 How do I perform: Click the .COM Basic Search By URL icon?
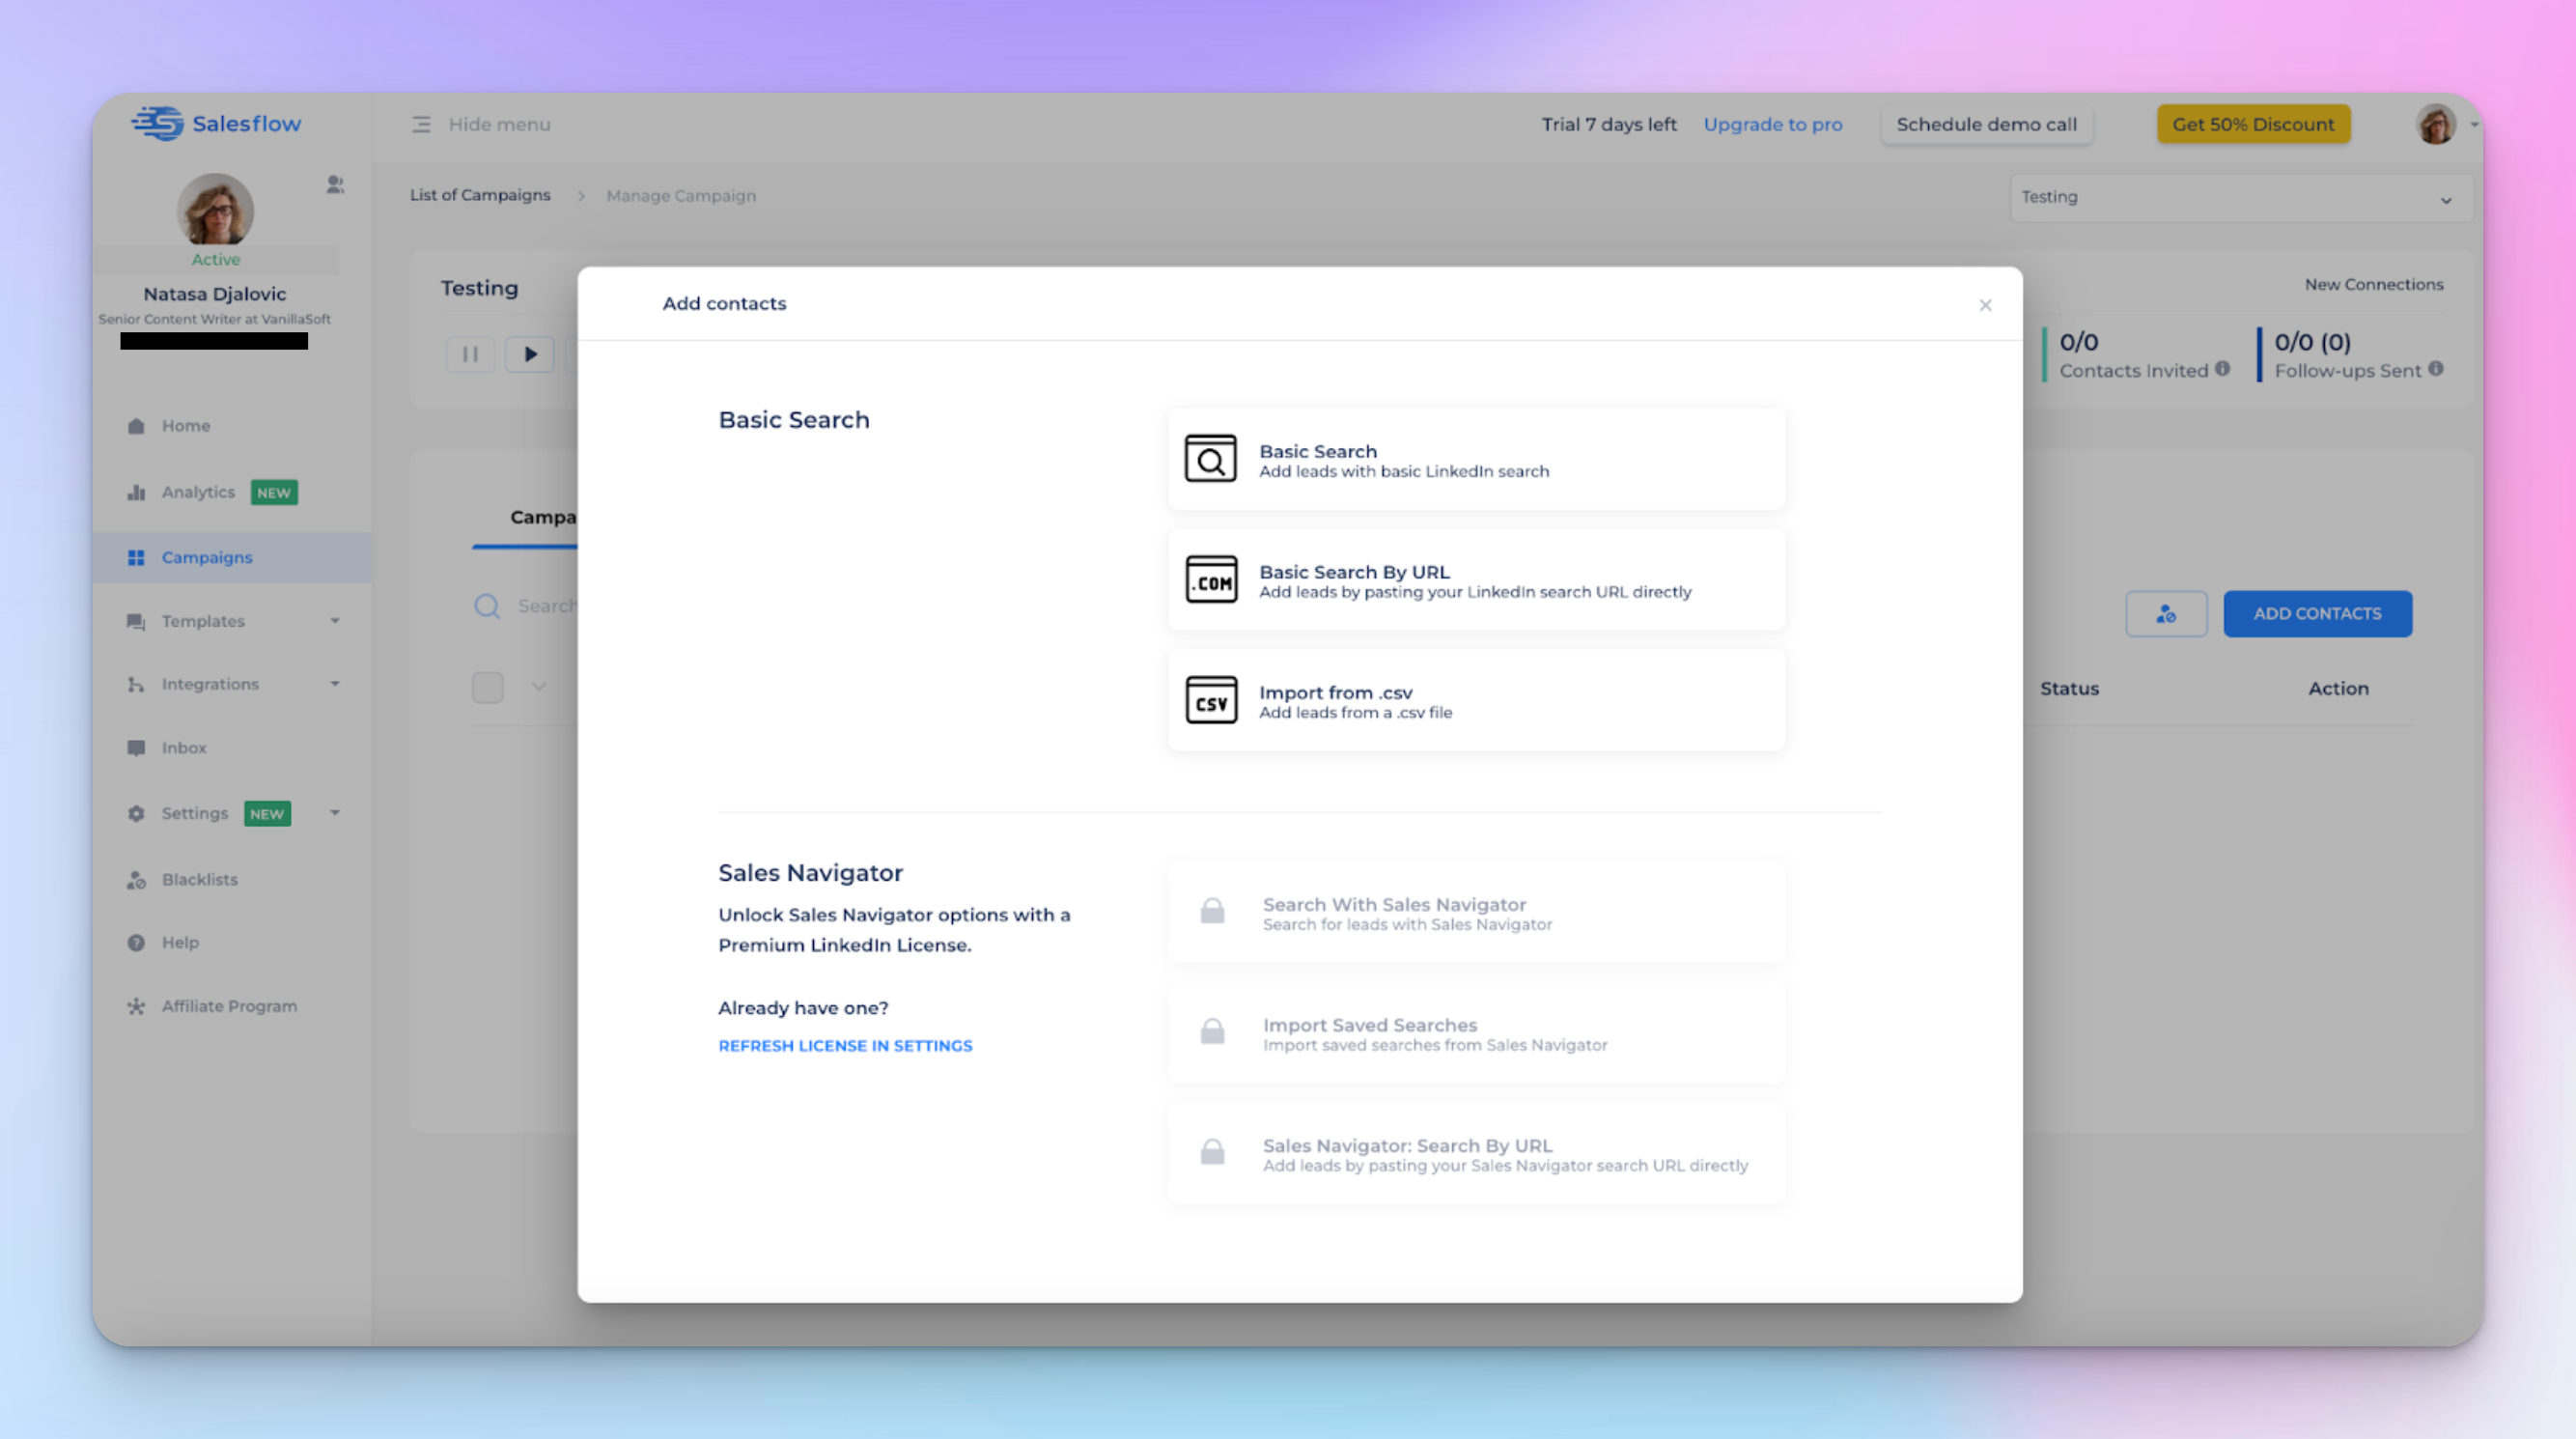[1210, 580]
